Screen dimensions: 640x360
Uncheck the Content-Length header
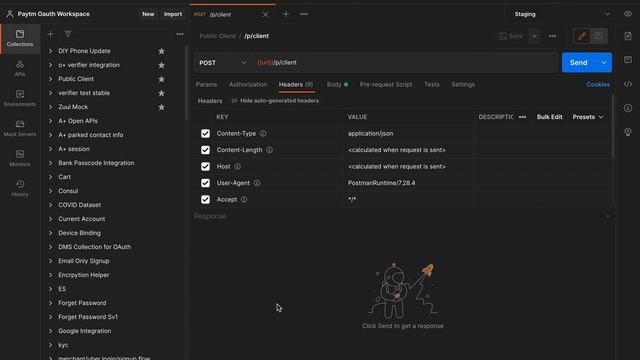(205, 150)
